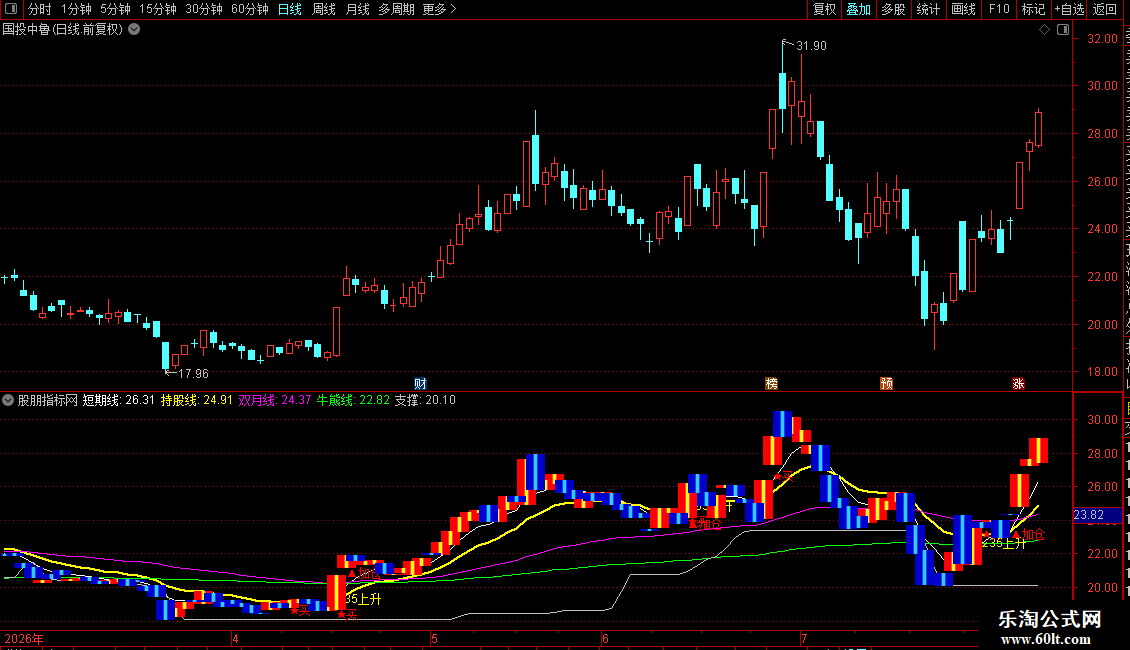Click month 4 on time axis
This screenshot has width=1130, height=650.
(x=235, y=638)
